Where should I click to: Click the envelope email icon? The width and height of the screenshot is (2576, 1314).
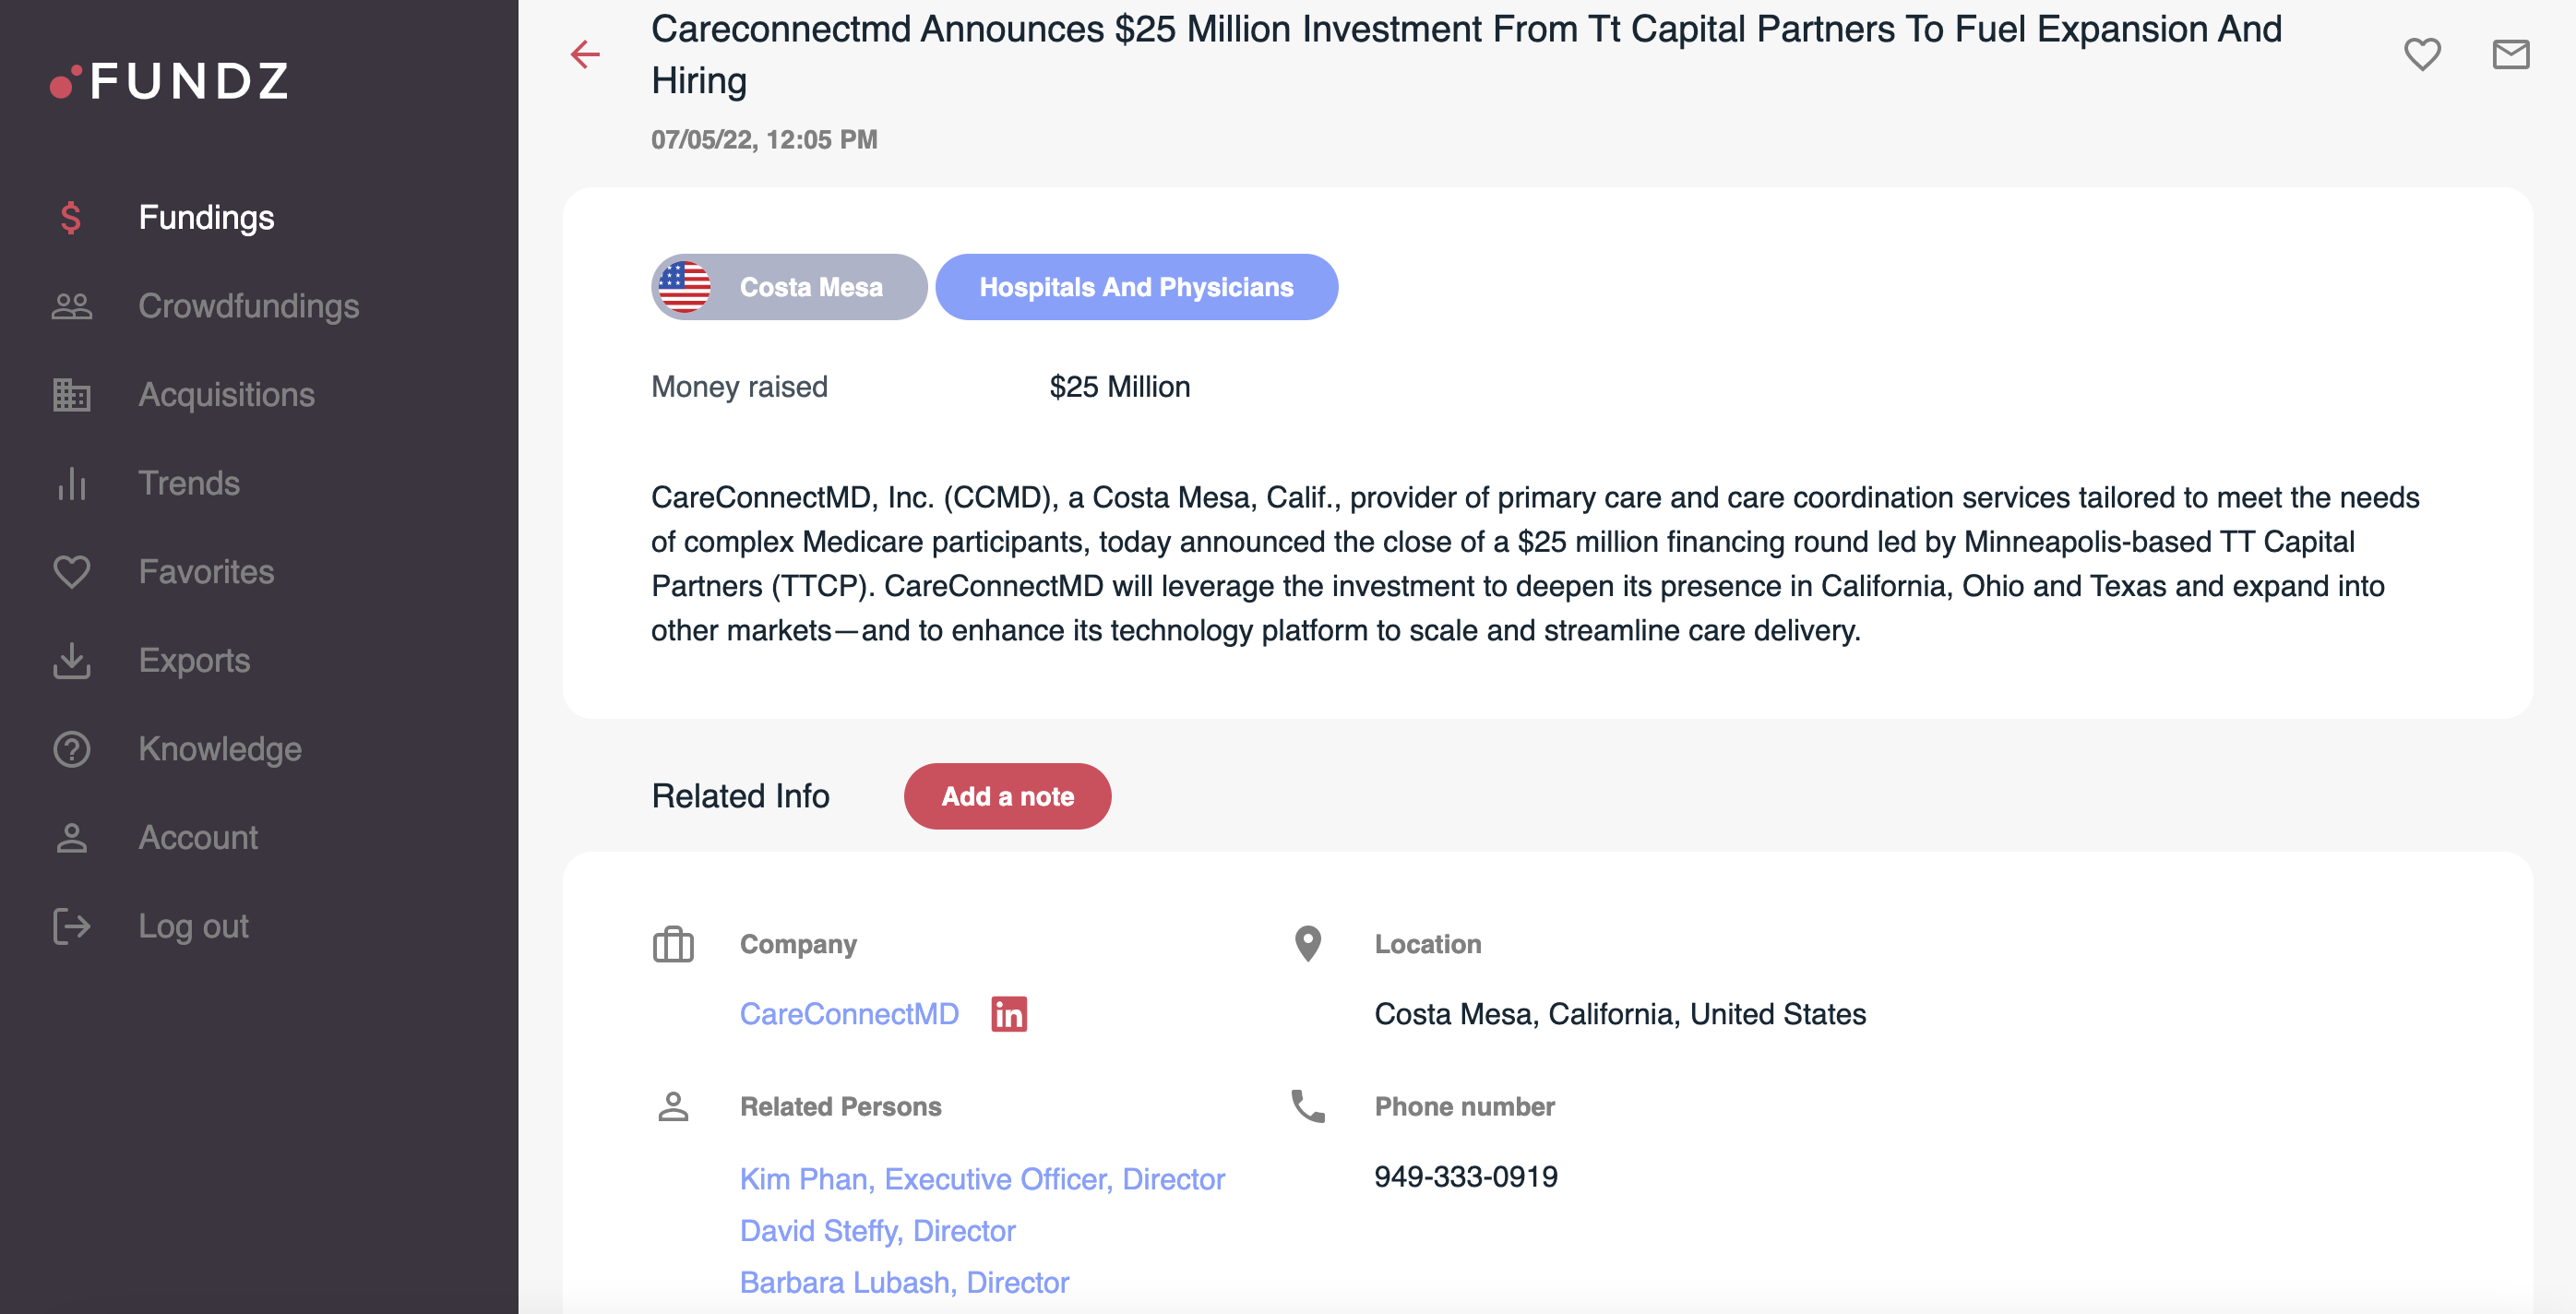click(2510, 54)
